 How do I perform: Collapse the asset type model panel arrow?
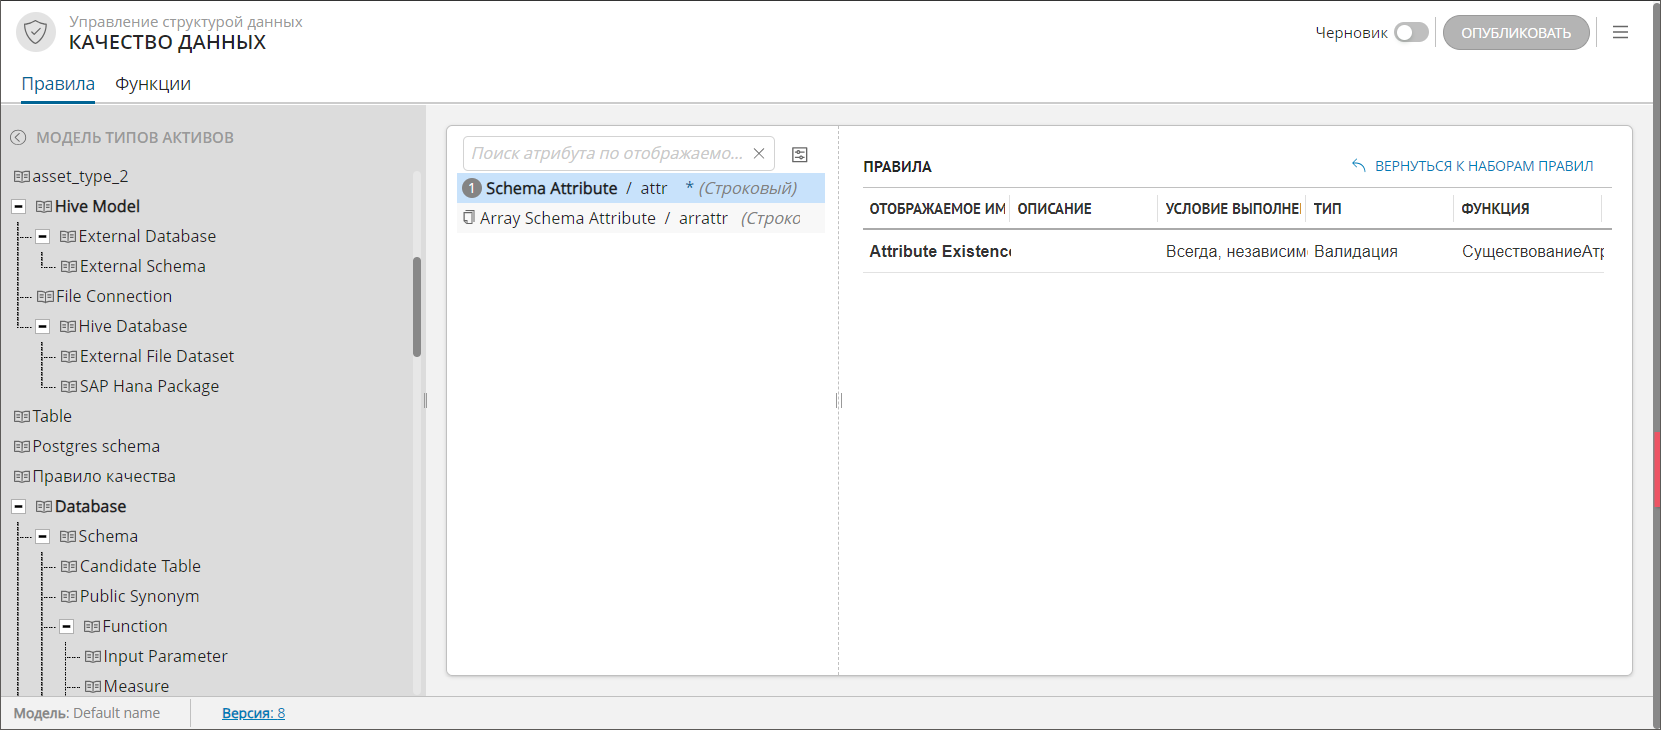pos(18,138)
